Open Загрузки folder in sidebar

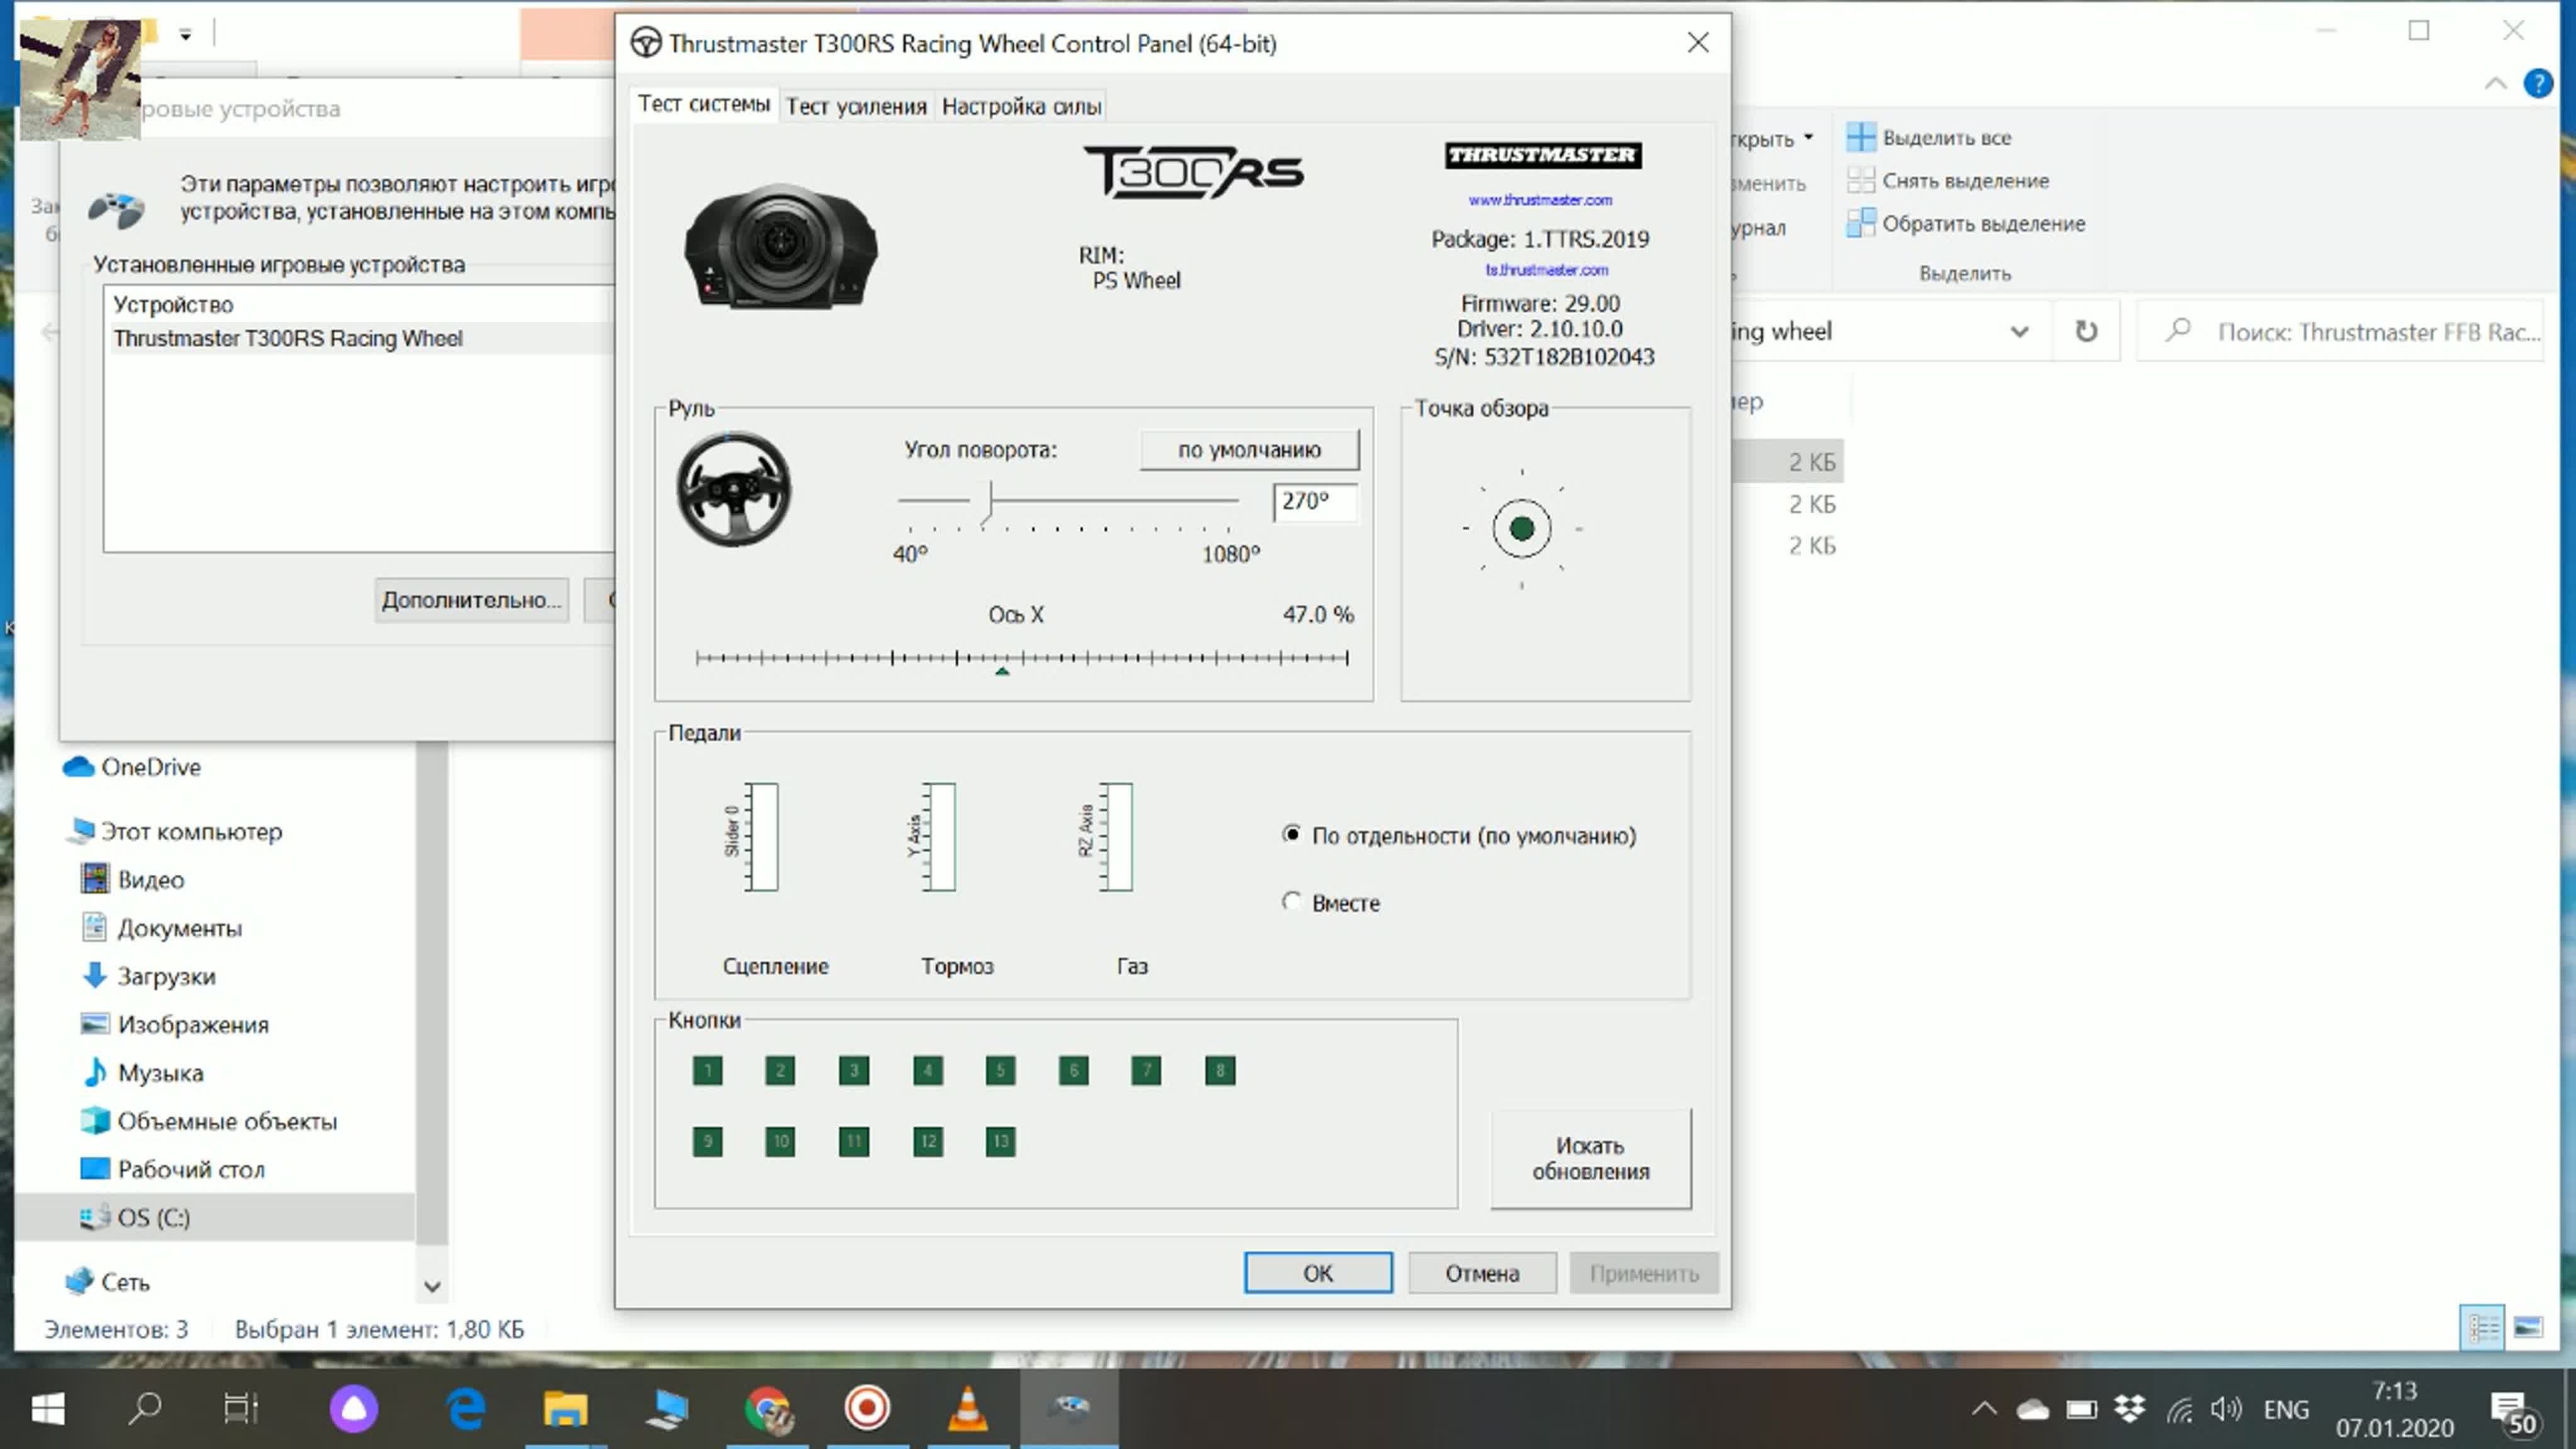[x=149, y=976]
